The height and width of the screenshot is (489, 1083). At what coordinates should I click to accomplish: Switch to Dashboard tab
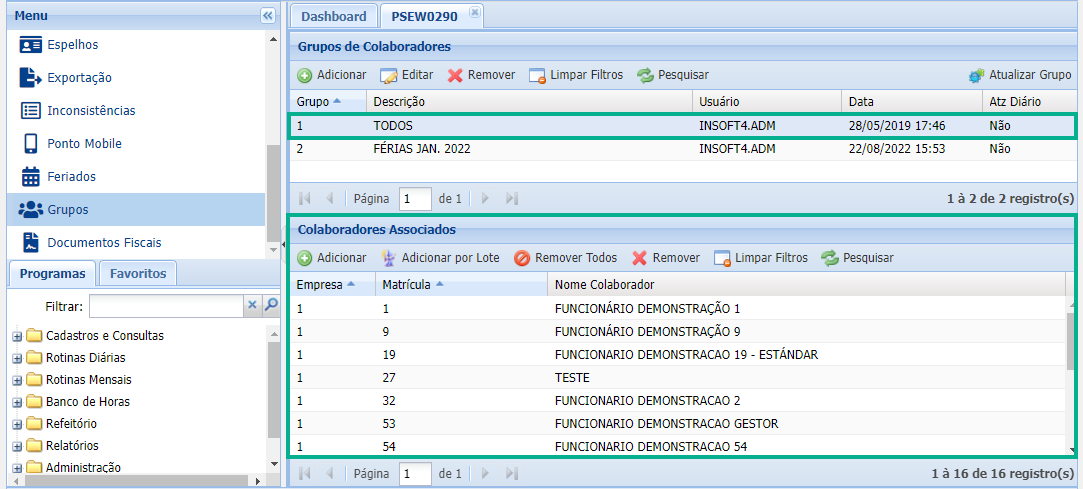334,17
